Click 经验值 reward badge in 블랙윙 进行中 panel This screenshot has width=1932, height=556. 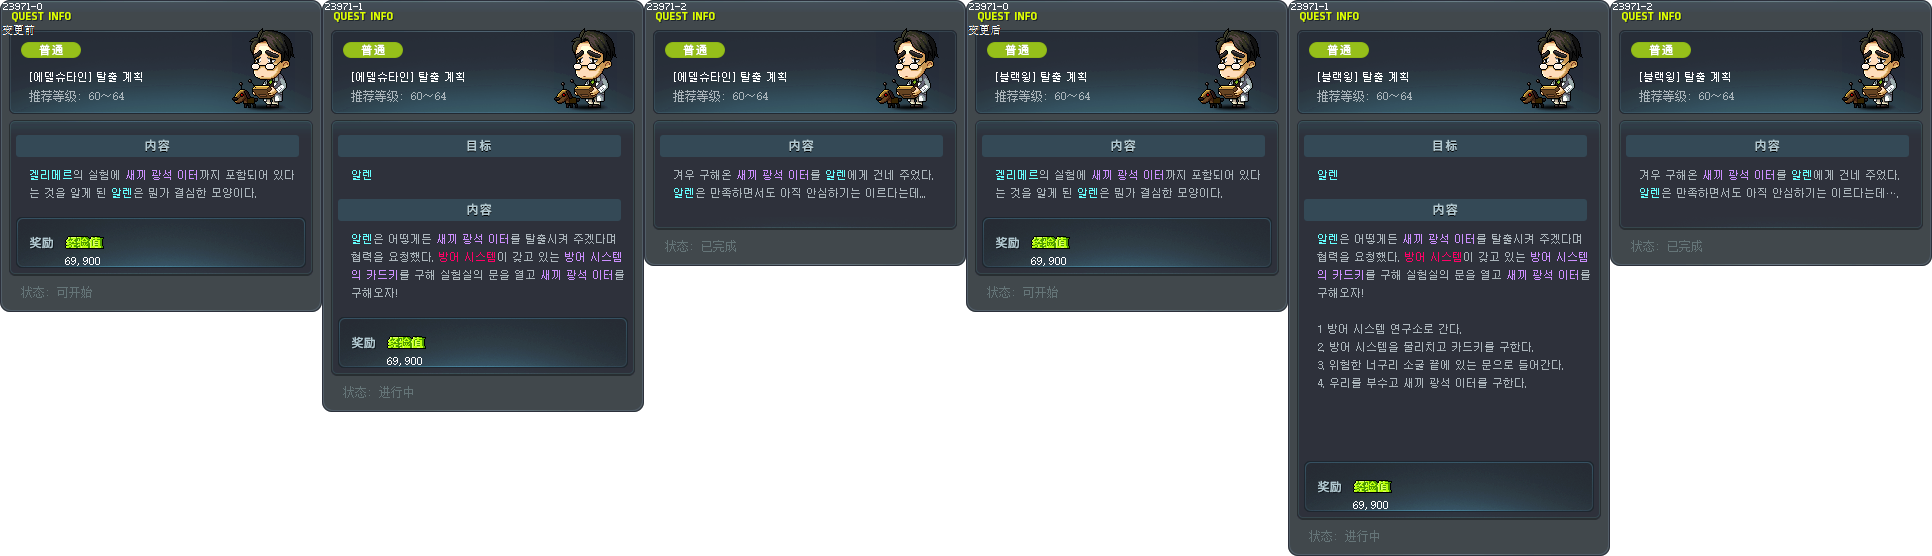click(1372, 487)
